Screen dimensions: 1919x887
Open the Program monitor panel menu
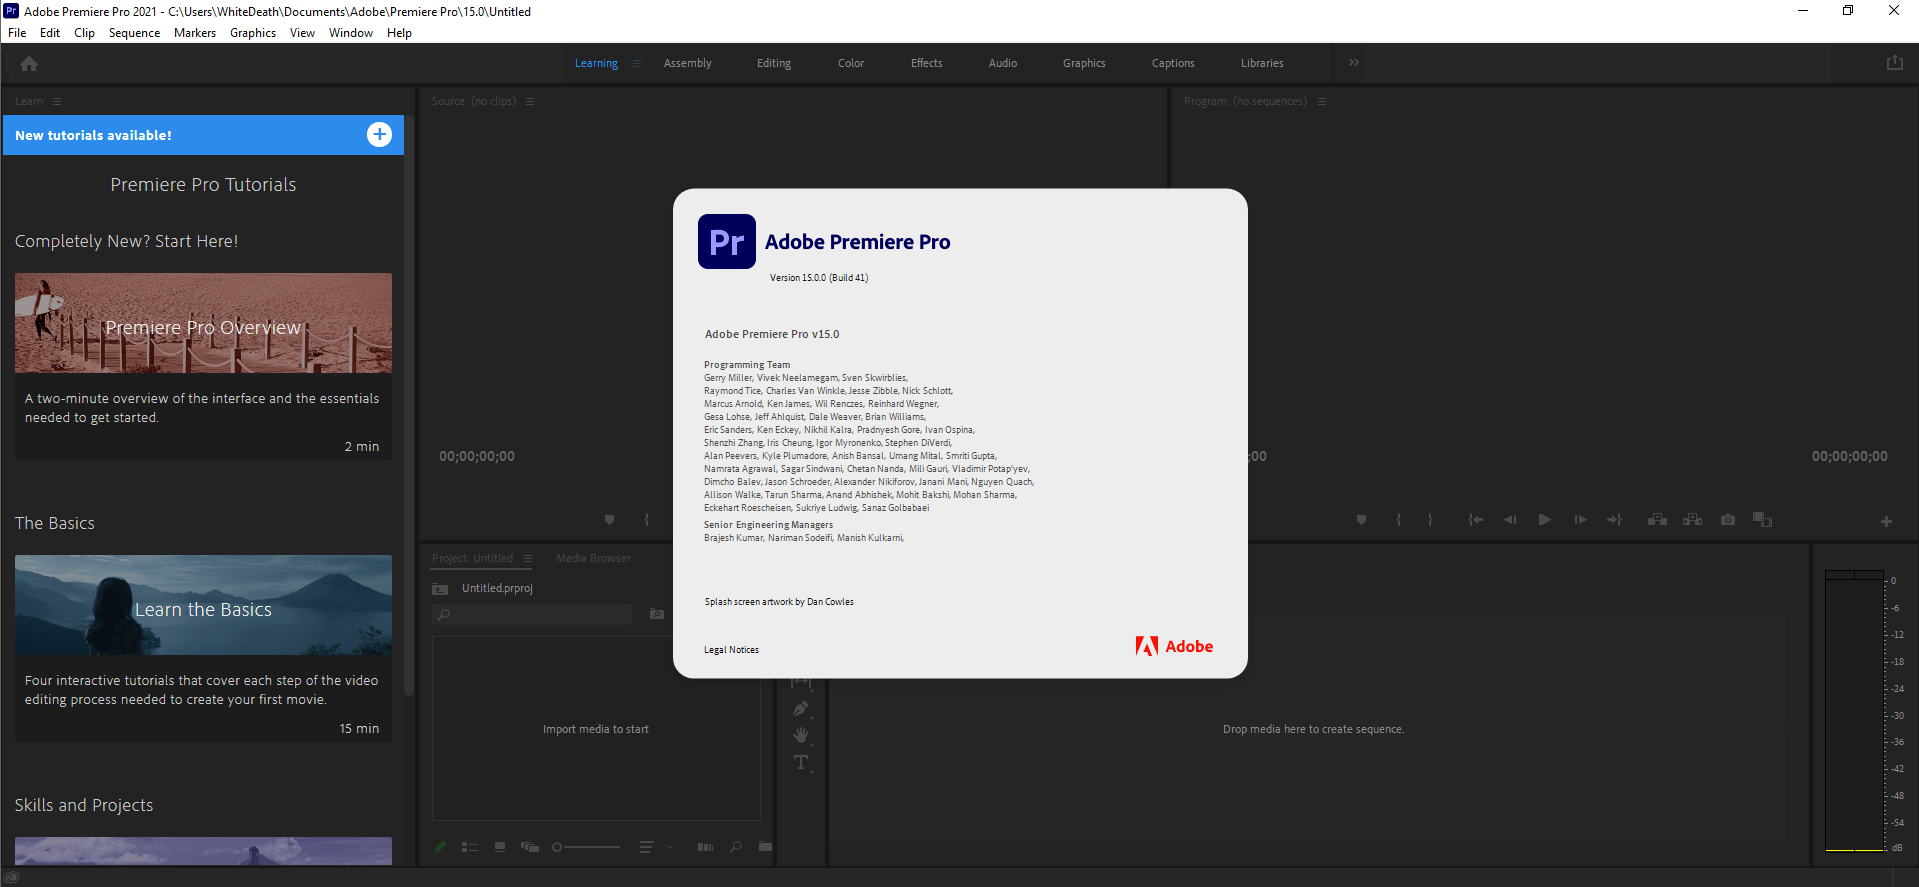[x=1321, y=102]
